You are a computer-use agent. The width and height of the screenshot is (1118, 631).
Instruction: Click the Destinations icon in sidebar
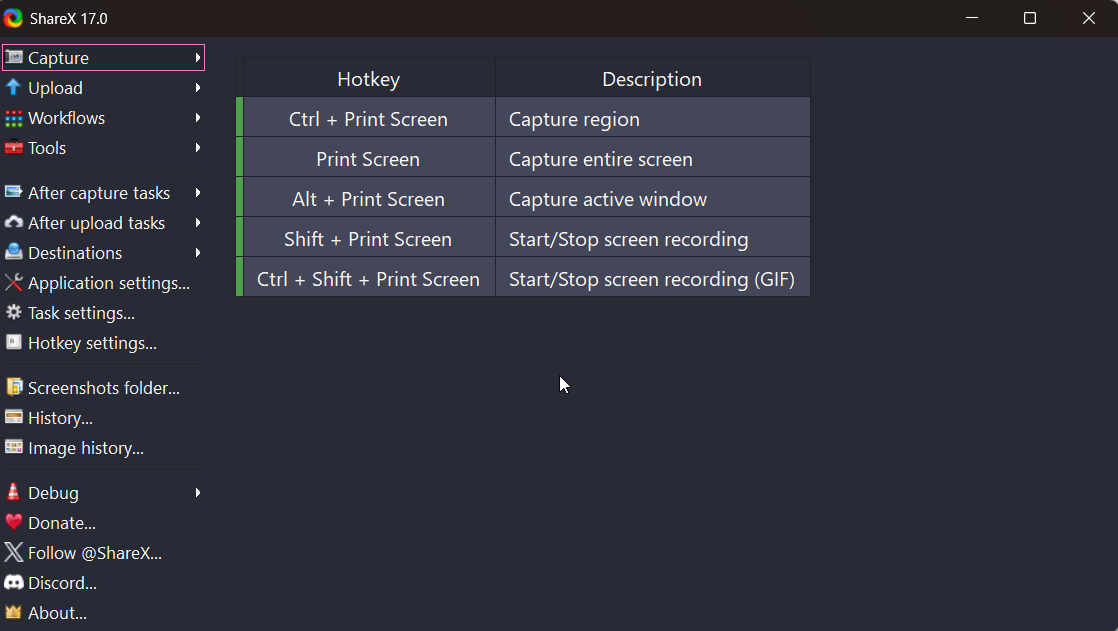point(13,252)
